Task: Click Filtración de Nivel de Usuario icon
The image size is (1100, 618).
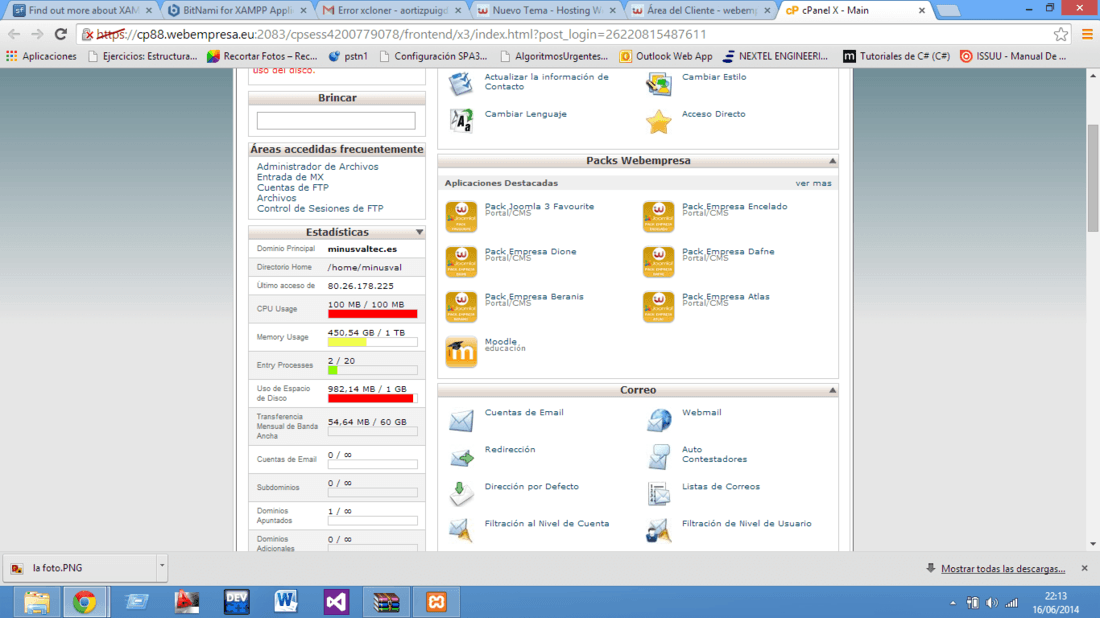Action: coord(659,530)
